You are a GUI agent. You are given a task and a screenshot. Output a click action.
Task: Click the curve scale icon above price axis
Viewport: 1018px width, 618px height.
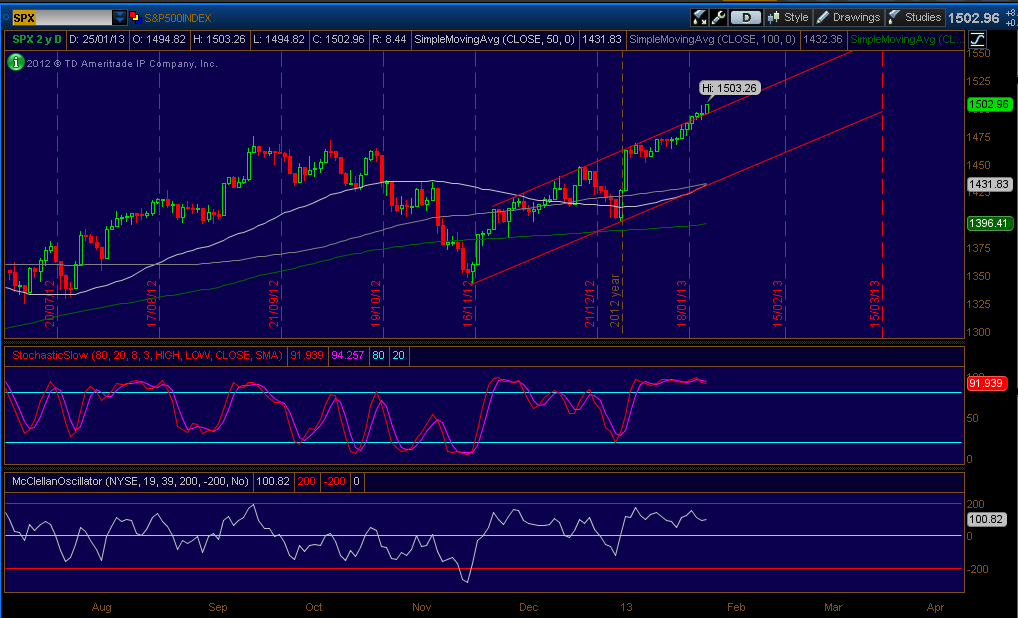(x=977, y=38)
